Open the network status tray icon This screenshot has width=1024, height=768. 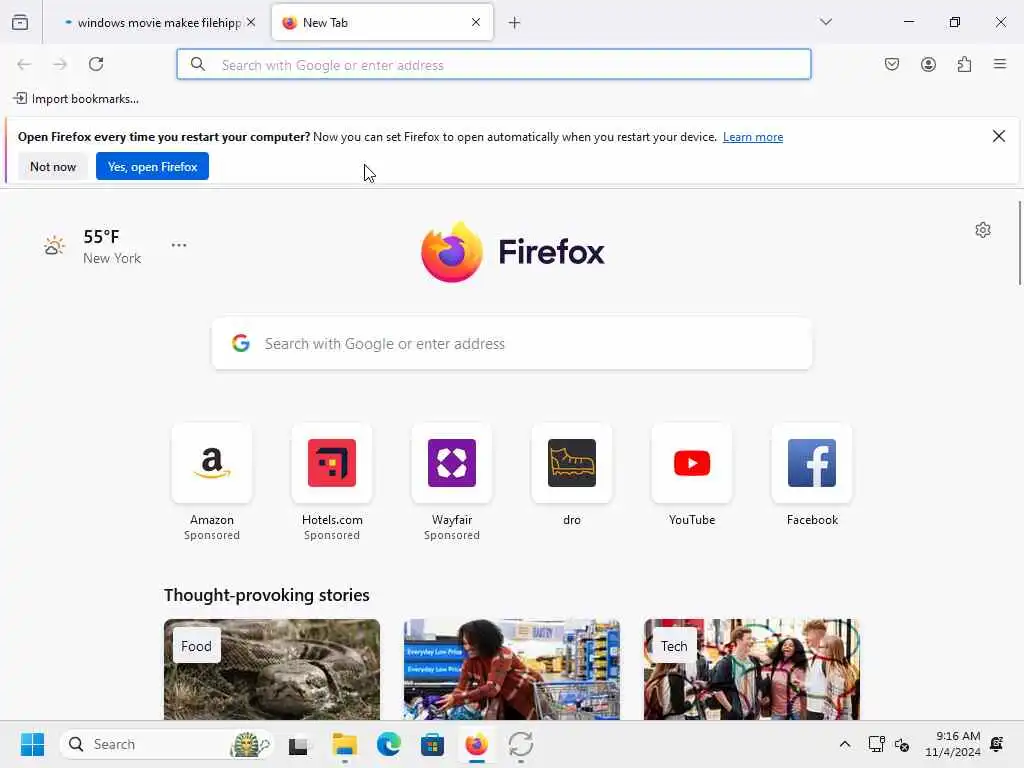point(876,744)
